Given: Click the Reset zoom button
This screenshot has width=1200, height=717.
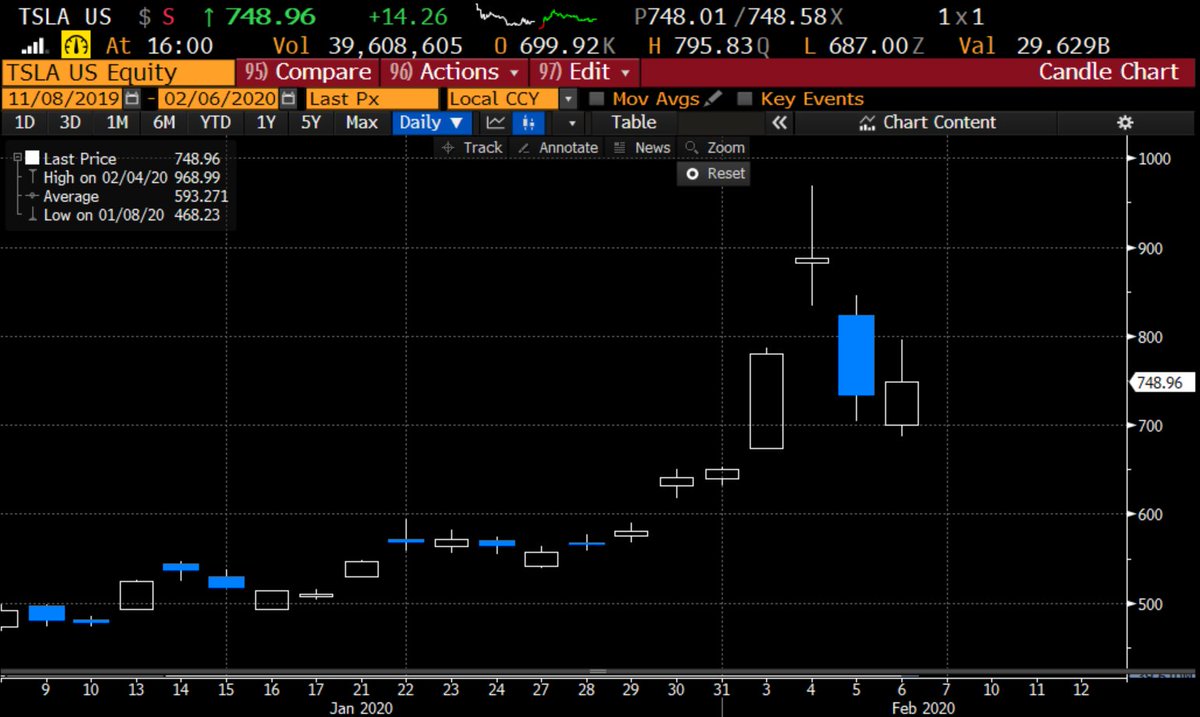Looking at the screenshot, I should coord(714,173).
